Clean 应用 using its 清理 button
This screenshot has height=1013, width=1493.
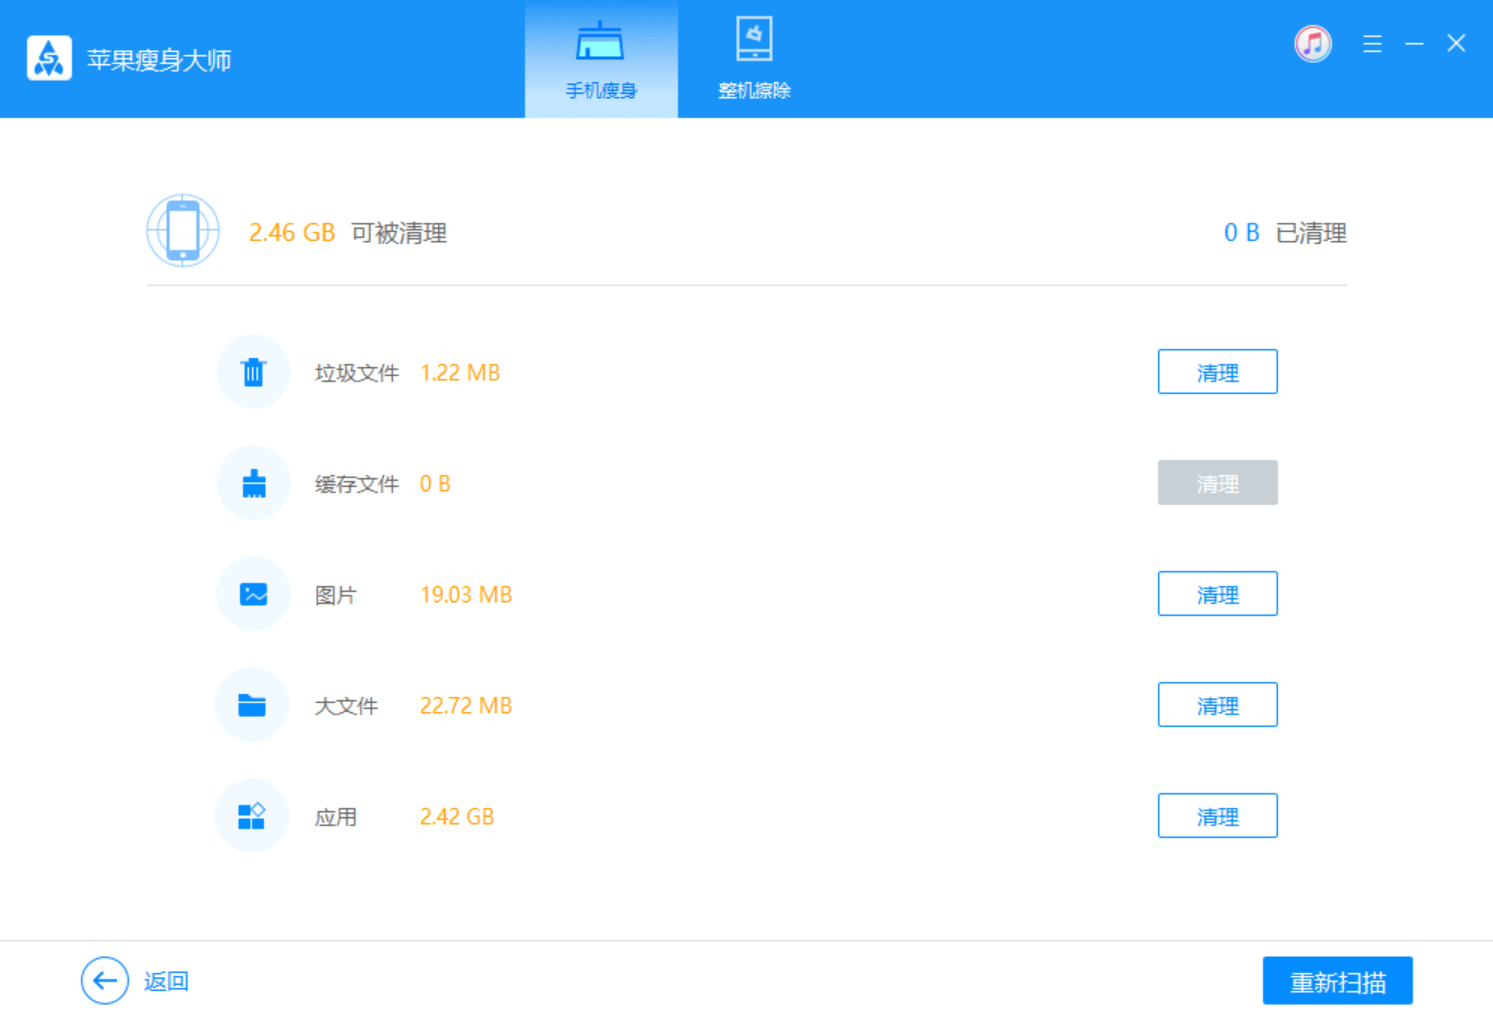1217,816
